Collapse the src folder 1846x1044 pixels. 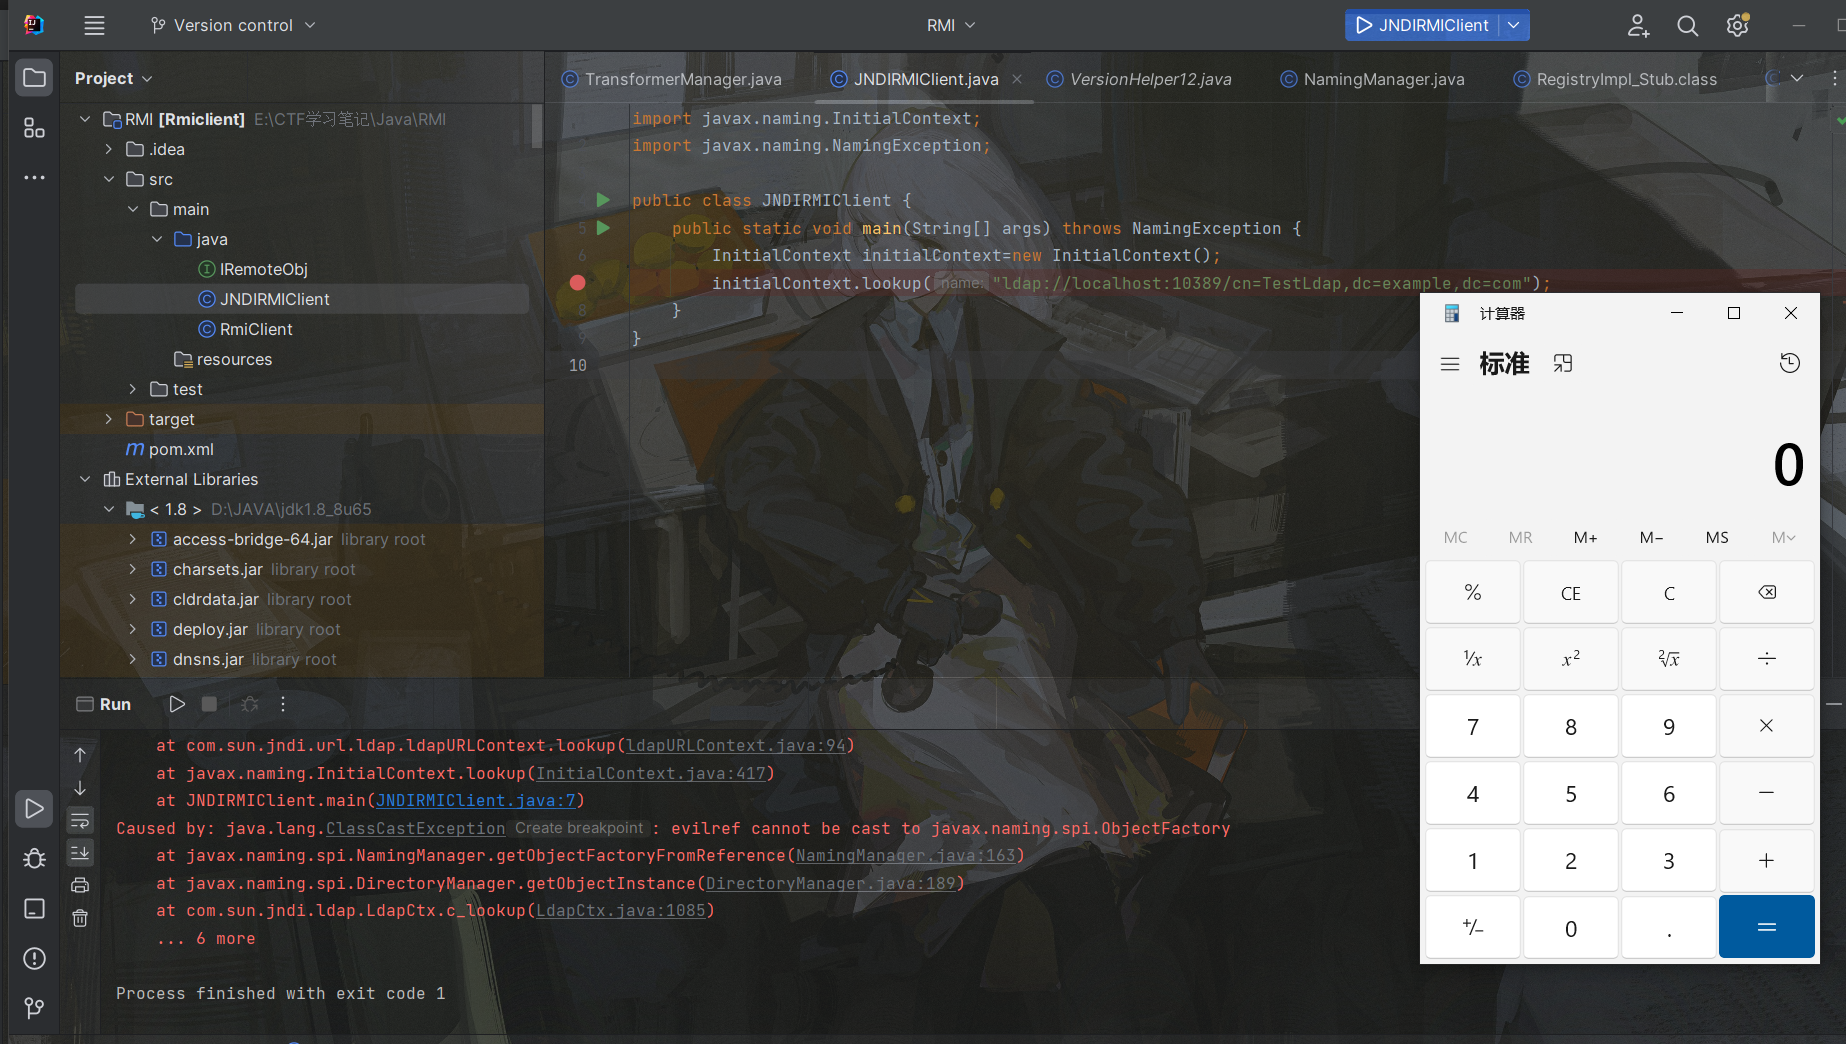(x=109, y=179)
